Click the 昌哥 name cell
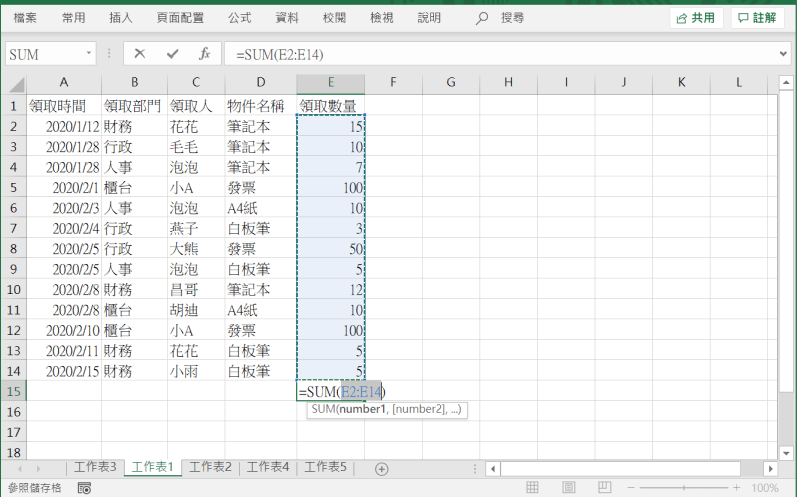 tap(196, 290)
